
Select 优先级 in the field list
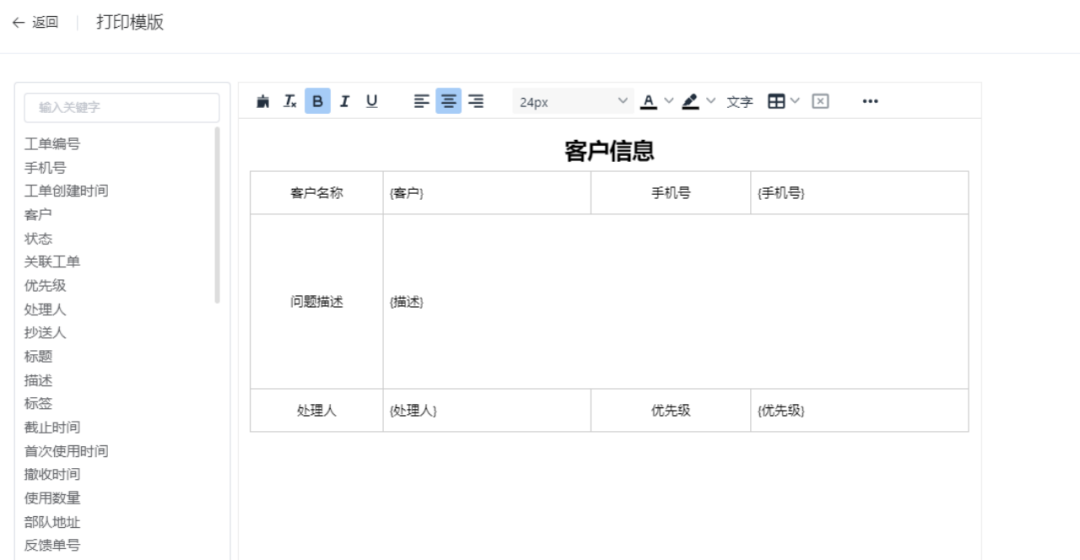pos(45,285)
